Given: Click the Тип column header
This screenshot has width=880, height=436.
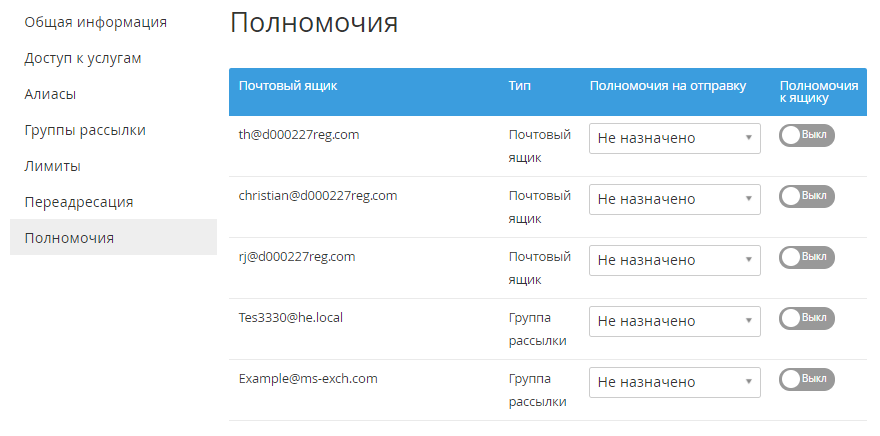Looking at the screenshot, I should [x=519, y=86].
